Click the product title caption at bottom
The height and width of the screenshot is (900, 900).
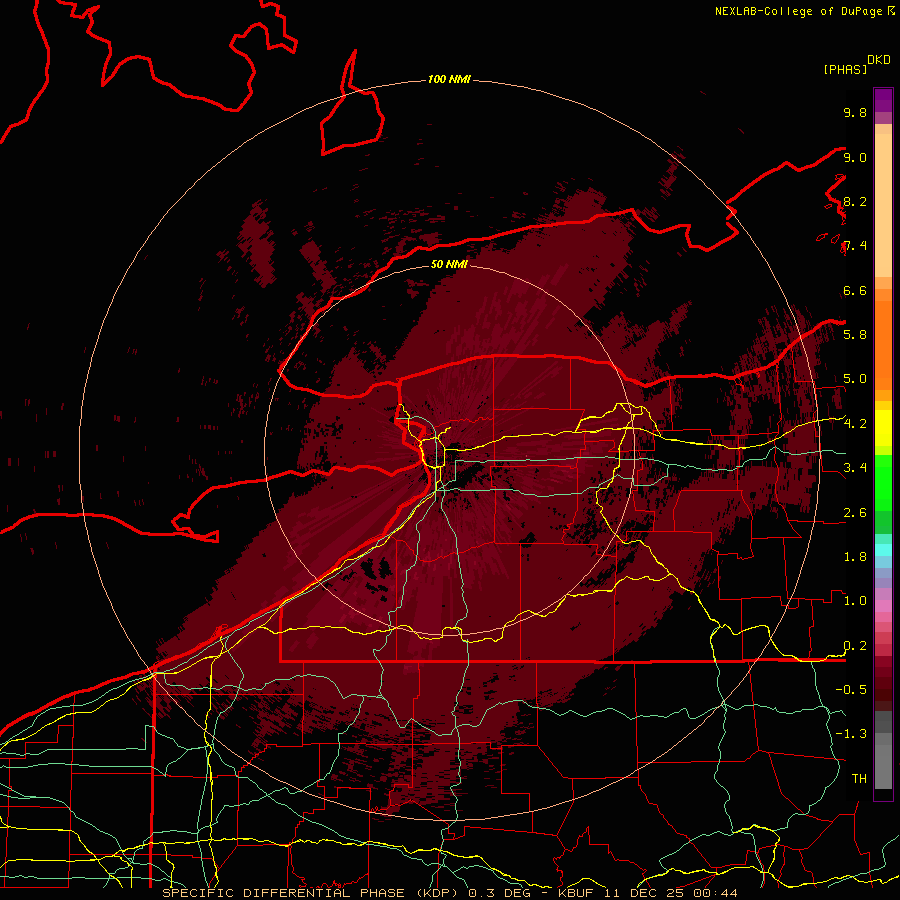point(449,893)
